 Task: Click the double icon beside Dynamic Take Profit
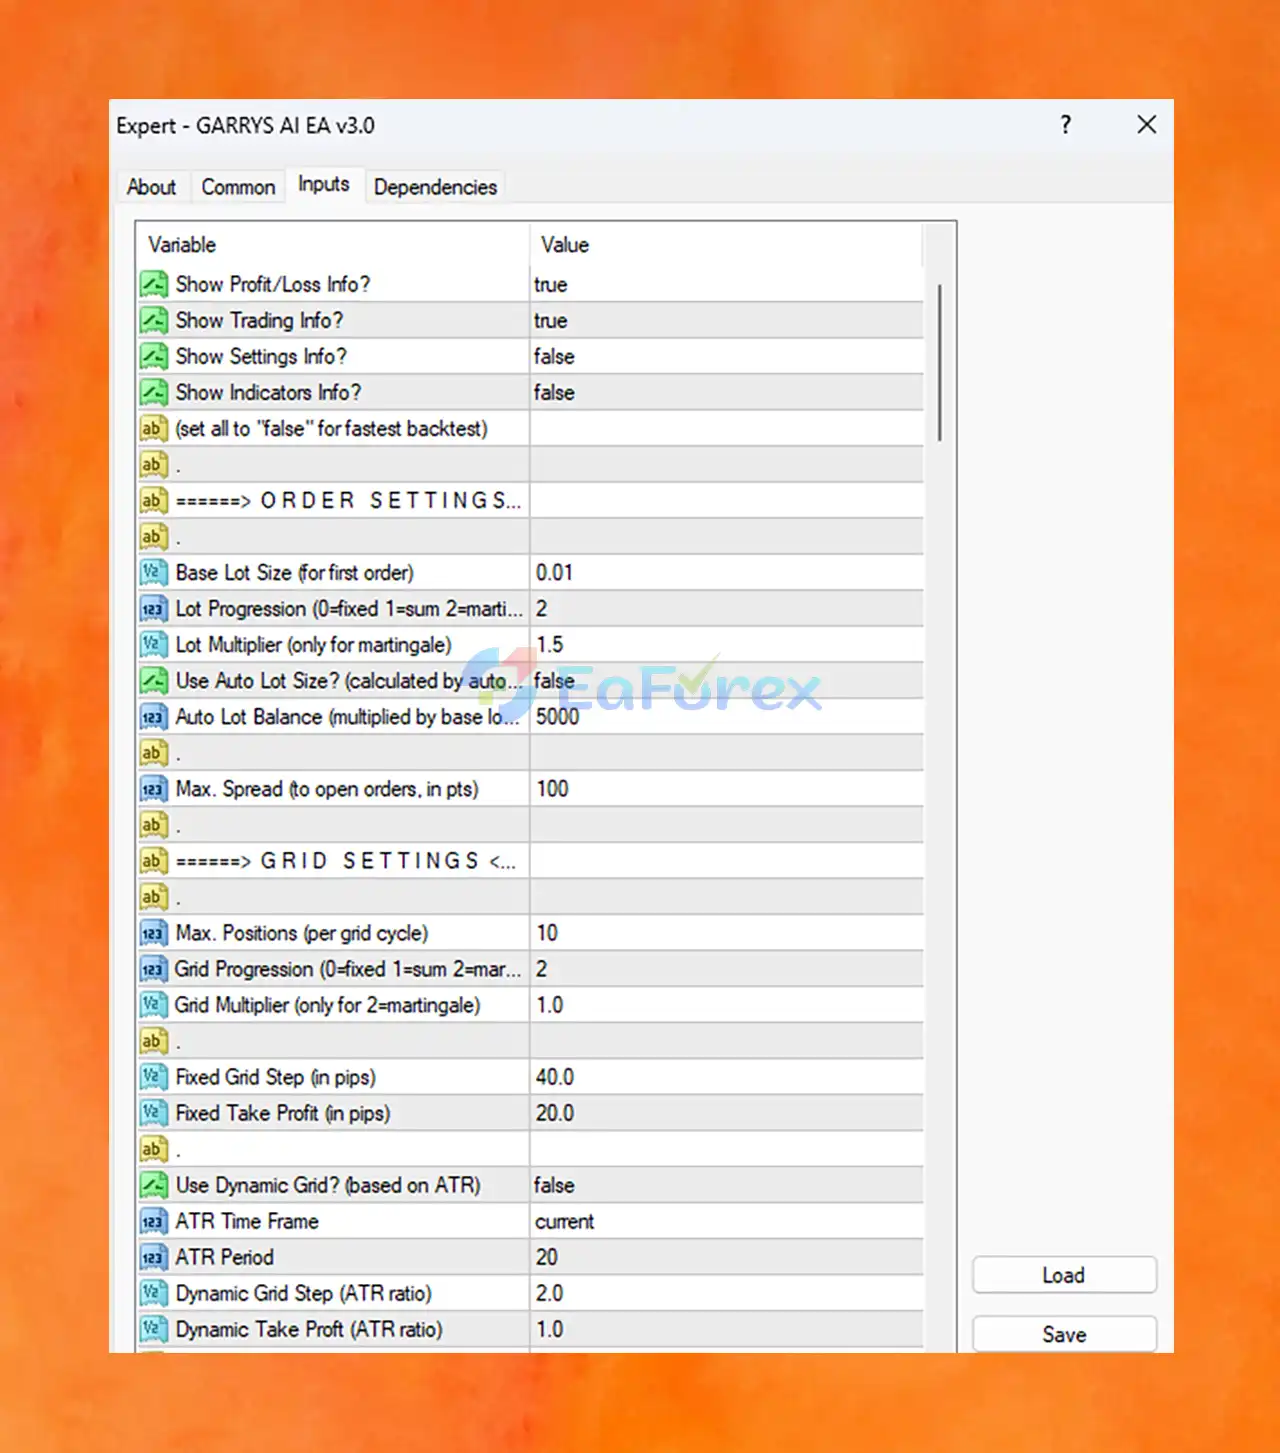pyautogui.click(x=153, y=1328)
